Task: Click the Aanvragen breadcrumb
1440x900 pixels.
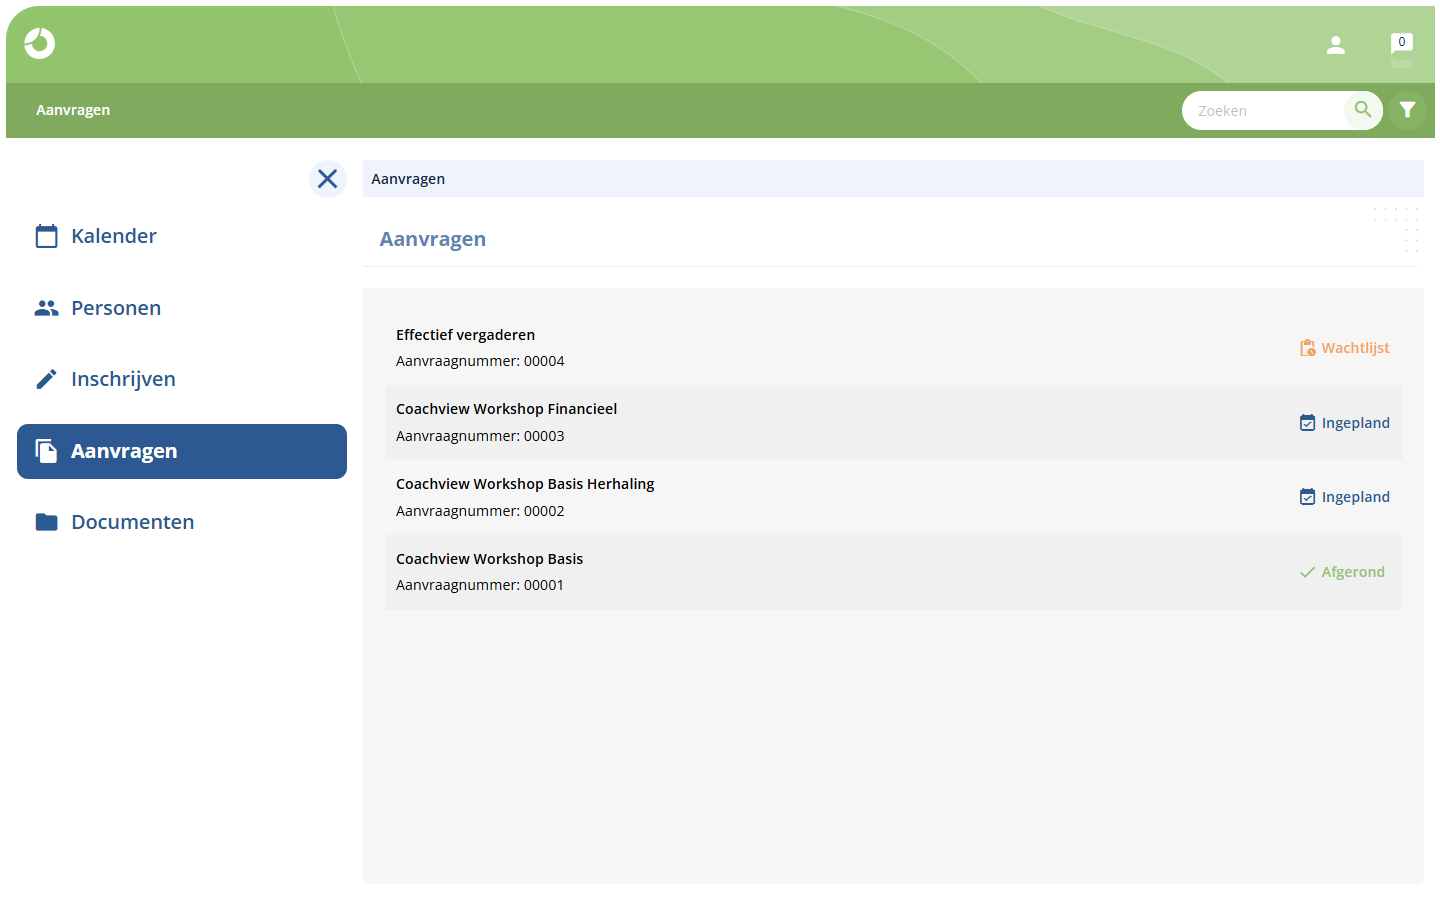Action: tap(408, 179)
